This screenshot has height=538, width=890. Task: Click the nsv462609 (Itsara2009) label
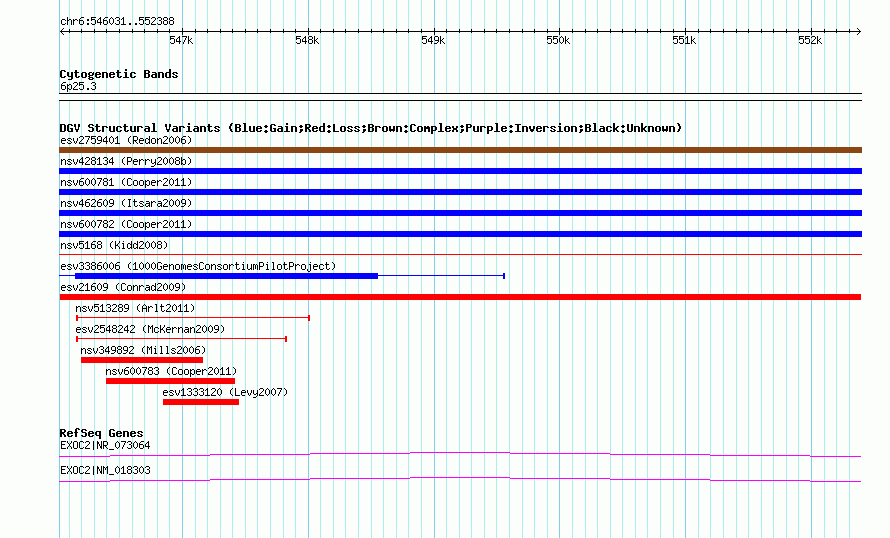click(x=126, y=203)
